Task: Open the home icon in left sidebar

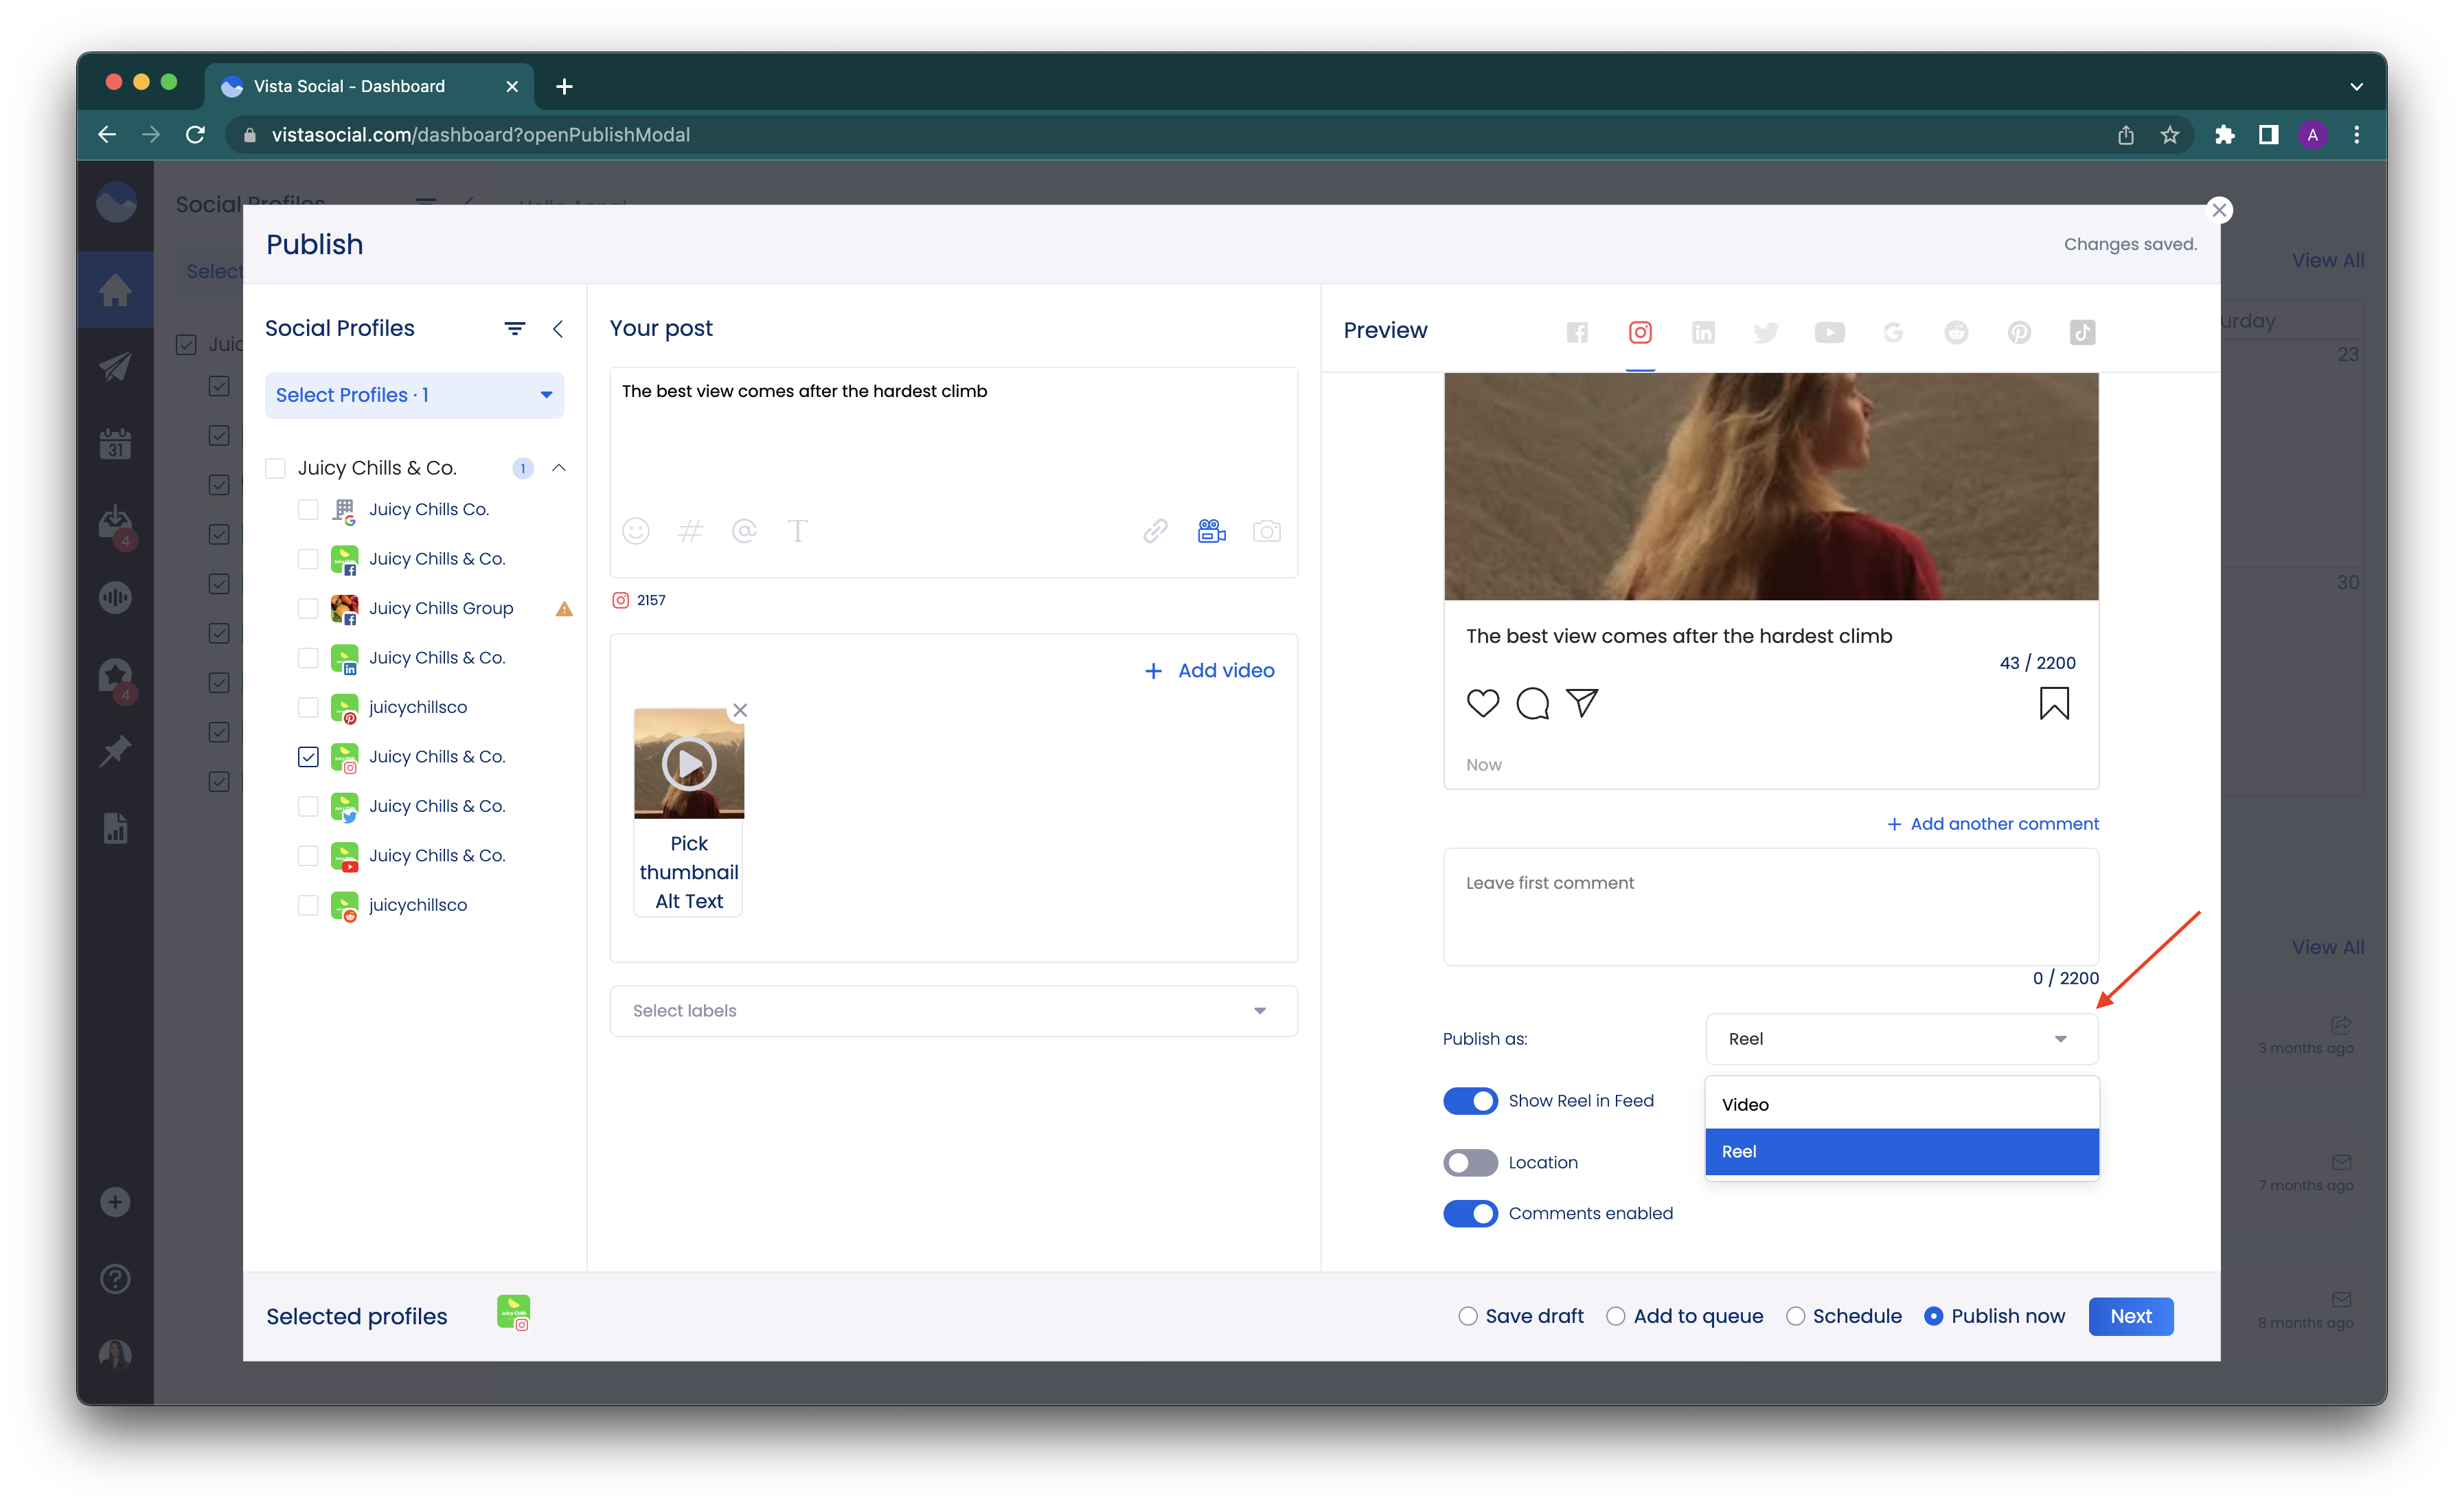Action: point(115,290)
